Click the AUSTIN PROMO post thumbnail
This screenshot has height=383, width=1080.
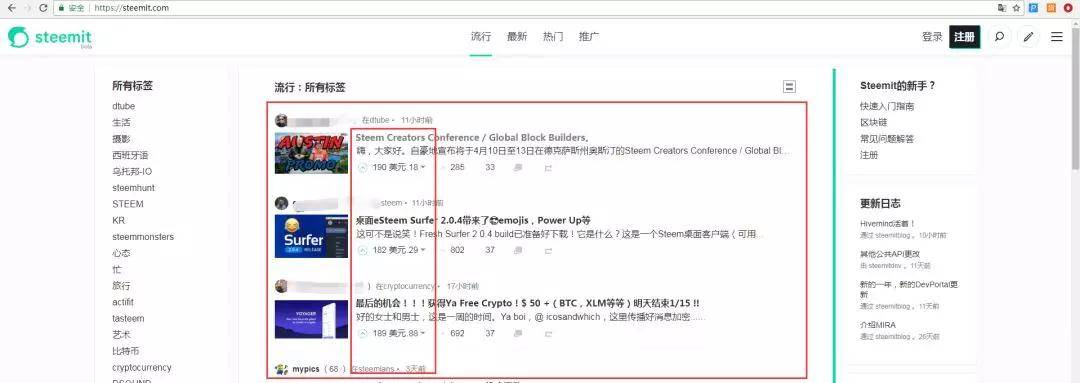tap(311, 153)
